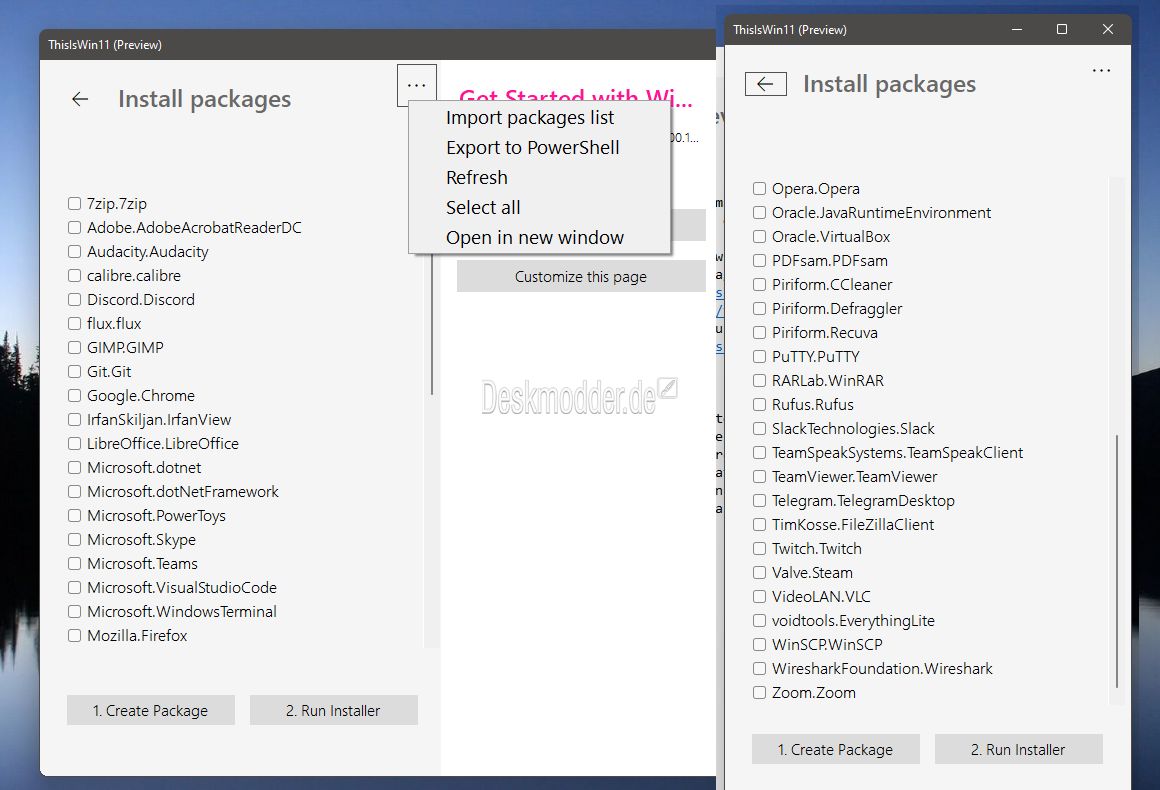Check the WiresharkFoundation.Wireshark box
This screenshot has width=1160, height=790.
(x=759, y=669)
